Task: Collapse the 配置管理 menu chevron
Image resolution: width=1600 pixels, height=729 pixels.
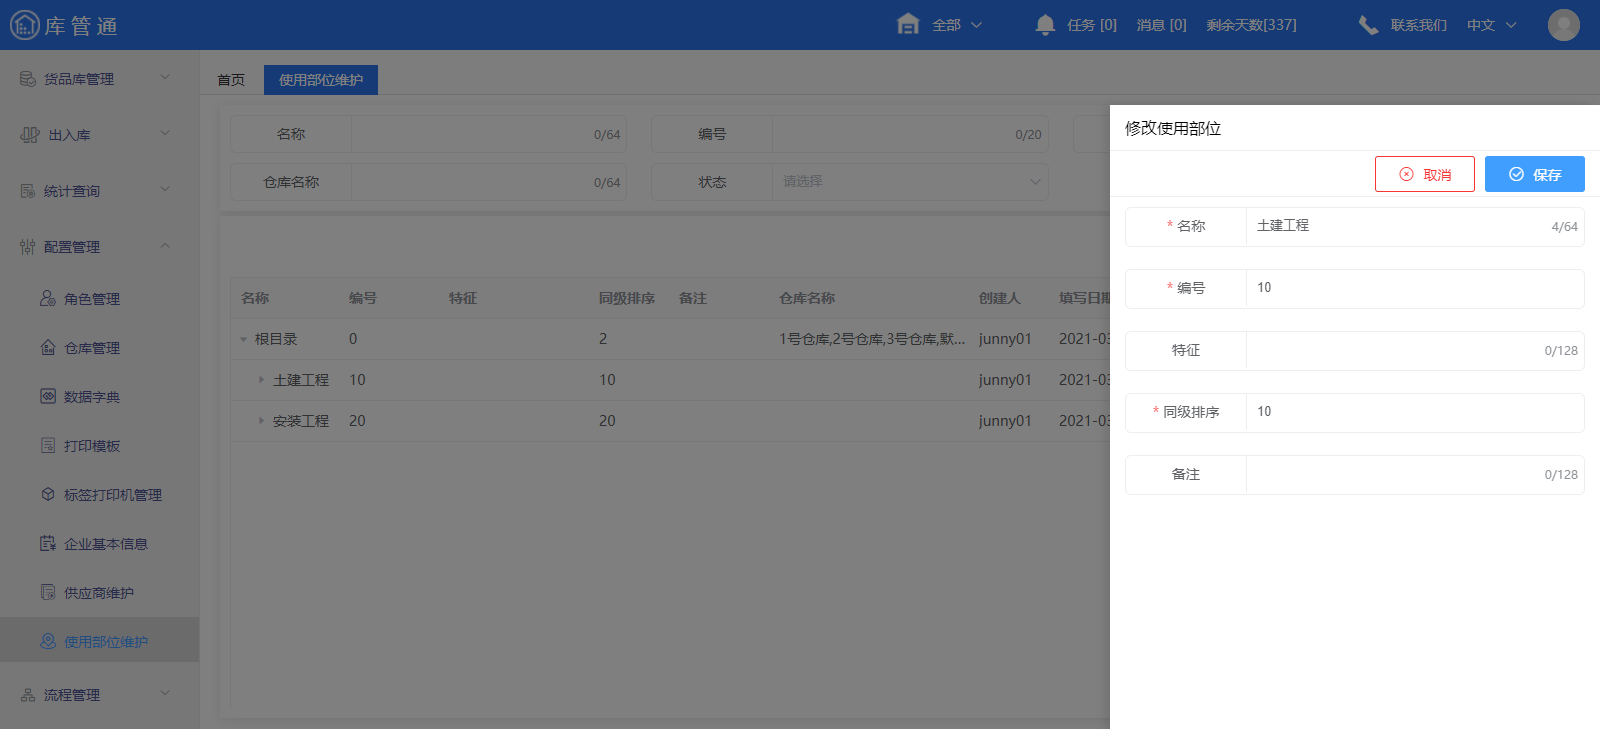Action: pyautogui.click(x=165, y=245)
